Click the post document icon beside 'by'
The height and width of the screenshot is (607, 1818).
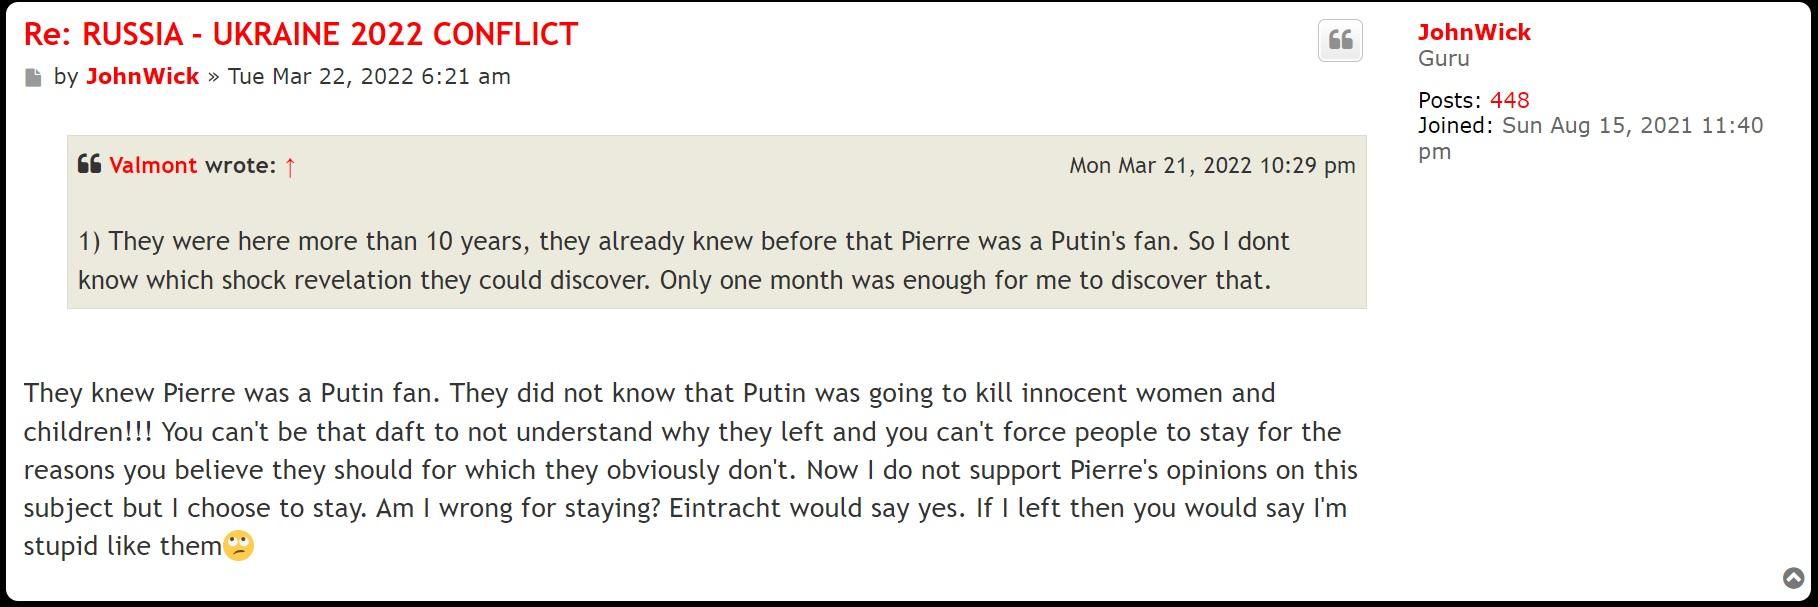click(x=34, y=78)
